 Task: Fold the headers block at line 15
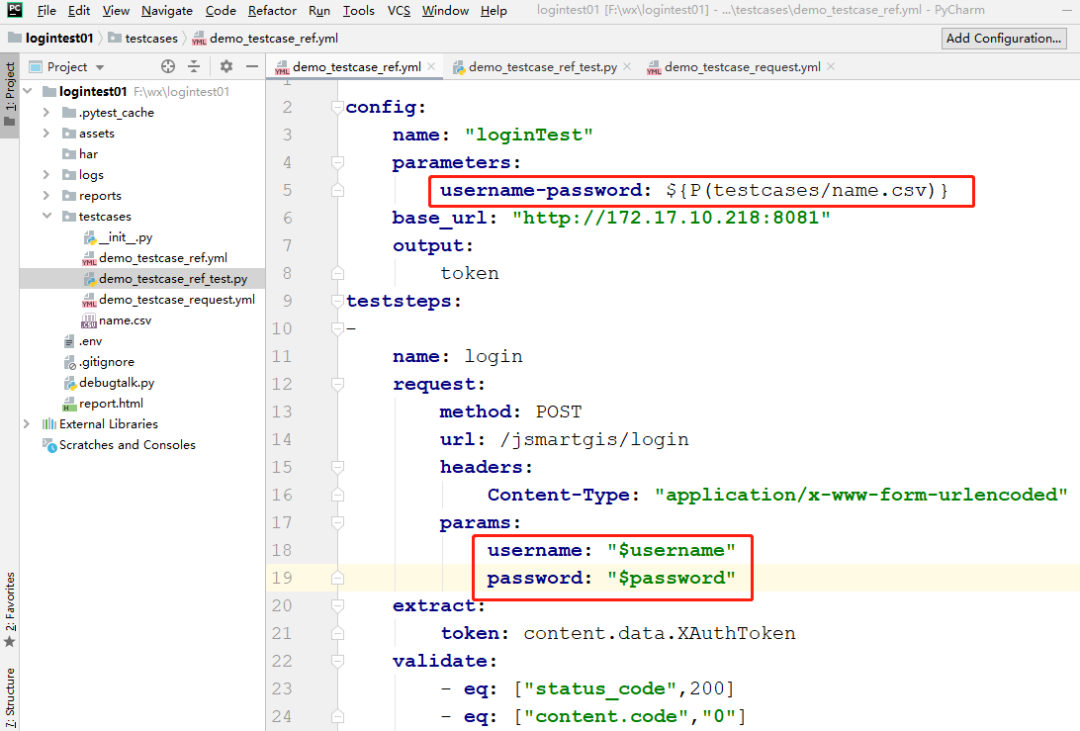337,467
